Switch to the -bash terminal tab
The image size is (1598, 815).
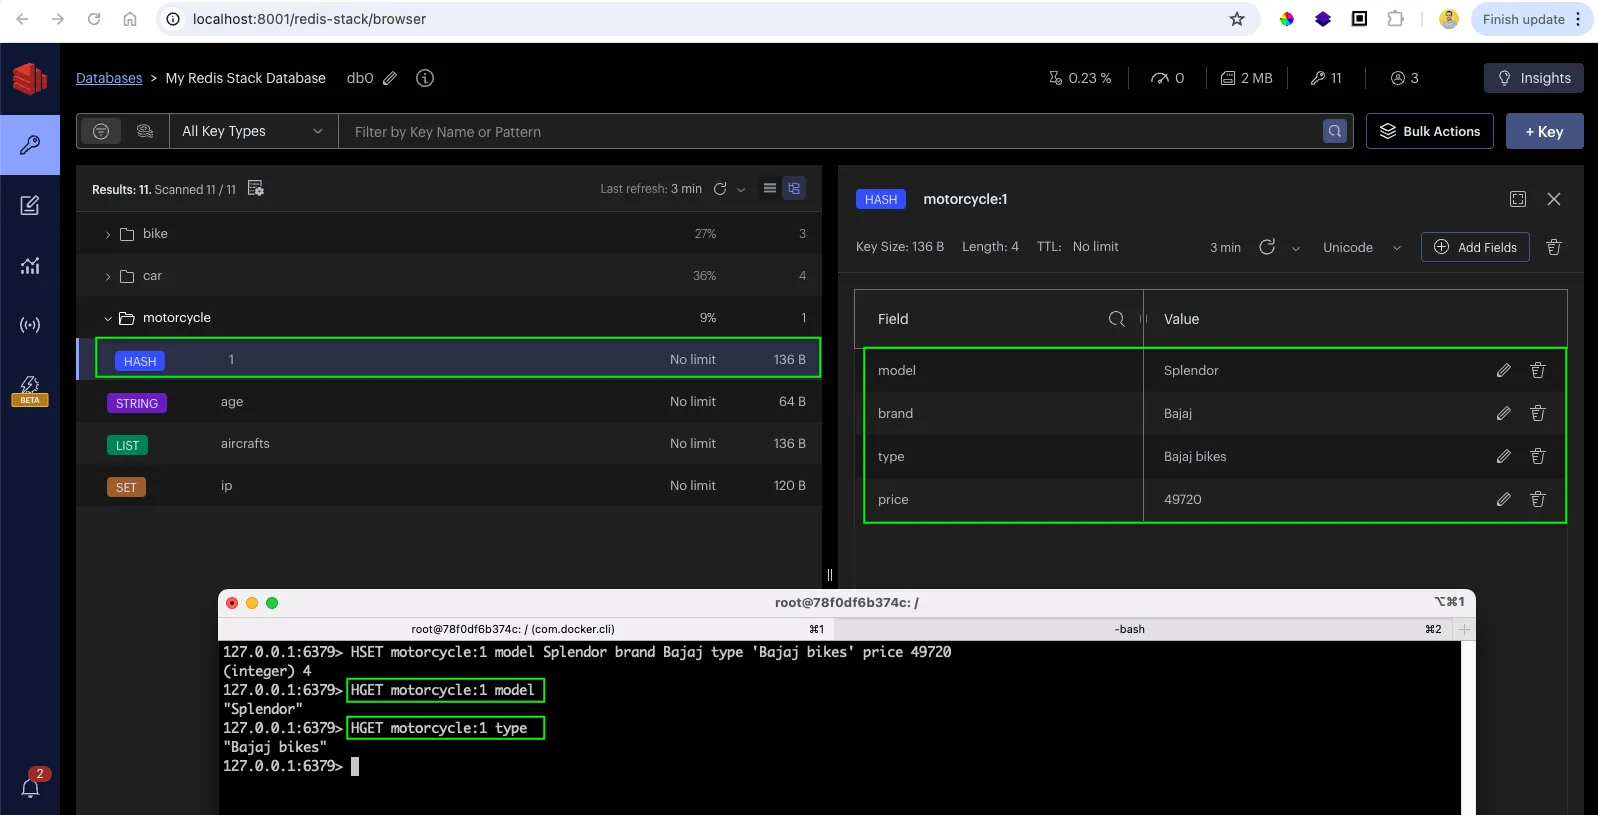click(x=1145, y=629)
